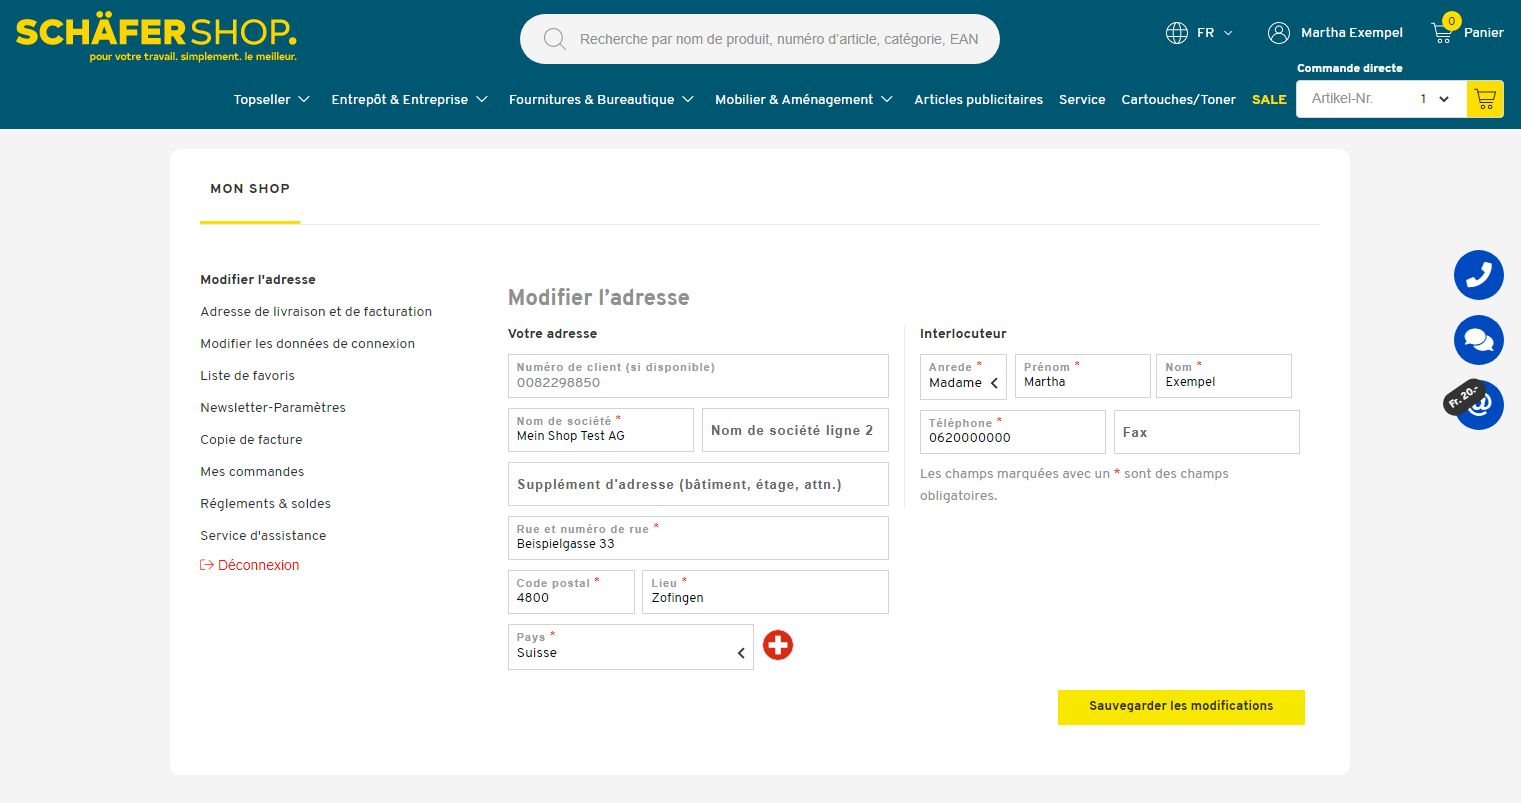Viewport: 1521px width, 803px height.
Task: Open the Cartouches/Toner menu item
Action: click(1178, 99)
